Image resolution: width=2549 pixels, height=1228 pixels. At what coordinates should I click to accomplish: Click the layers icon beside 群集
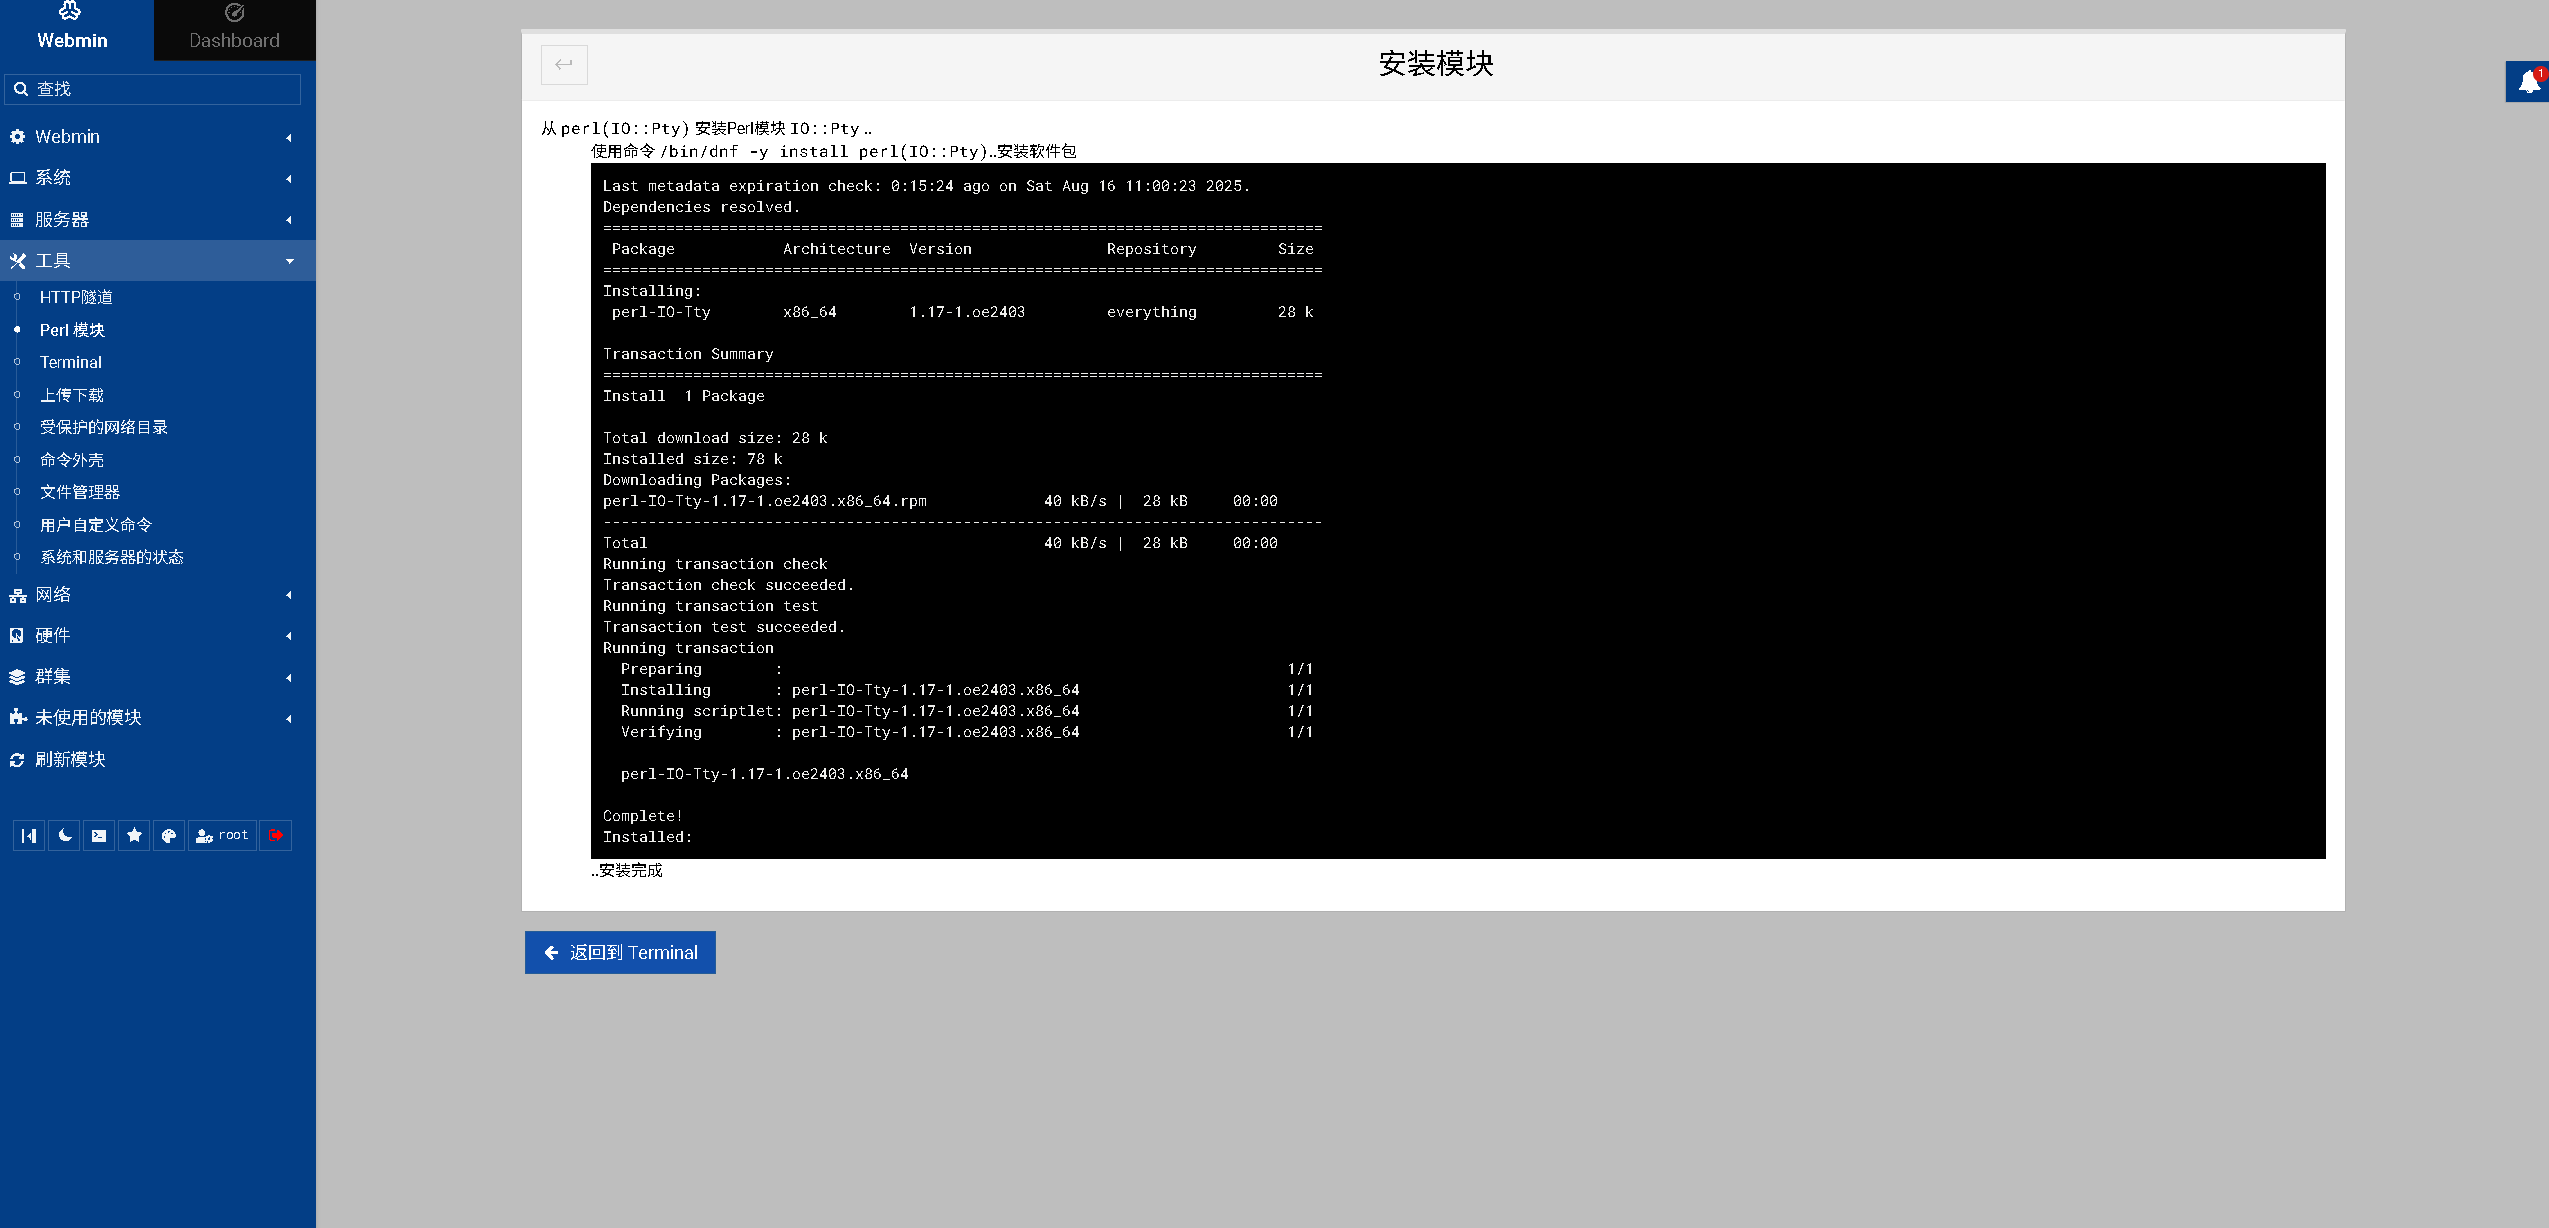[17, 677]
